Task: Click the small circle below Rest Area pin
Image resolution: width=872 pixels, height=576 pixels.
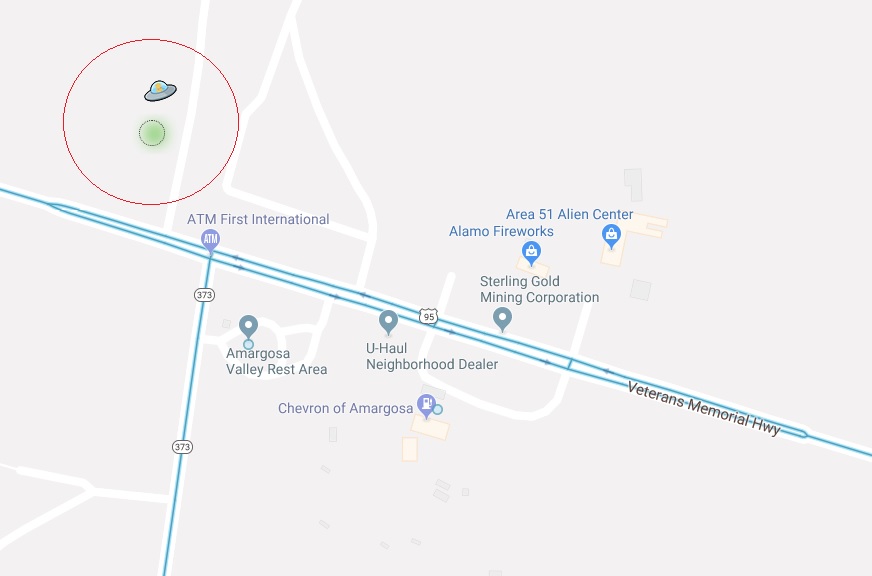Action: click(248, 345)
